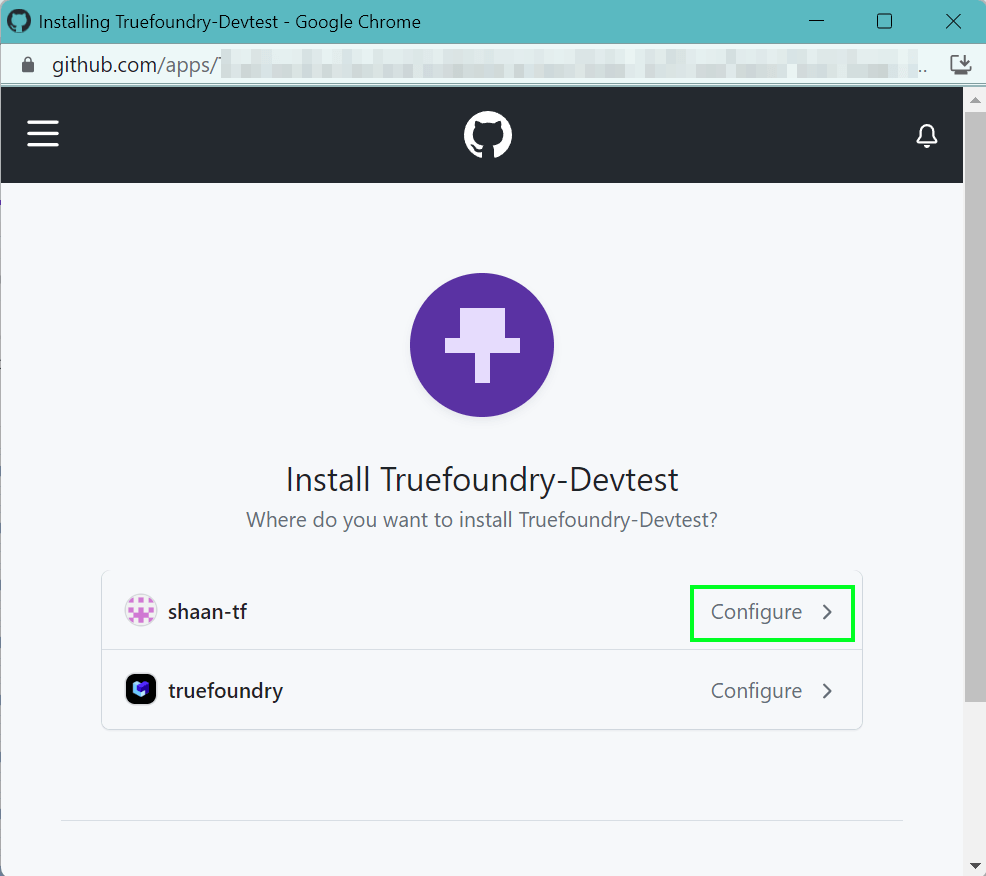Click the scrollbar down arrow
This screenshot has height=876, width=986.
(975, 866)
